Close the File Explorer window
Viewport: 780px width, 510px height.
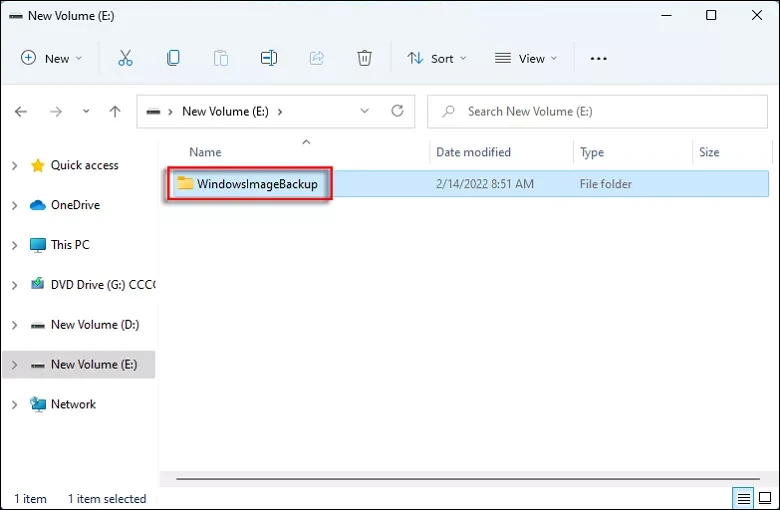point(757,15)
